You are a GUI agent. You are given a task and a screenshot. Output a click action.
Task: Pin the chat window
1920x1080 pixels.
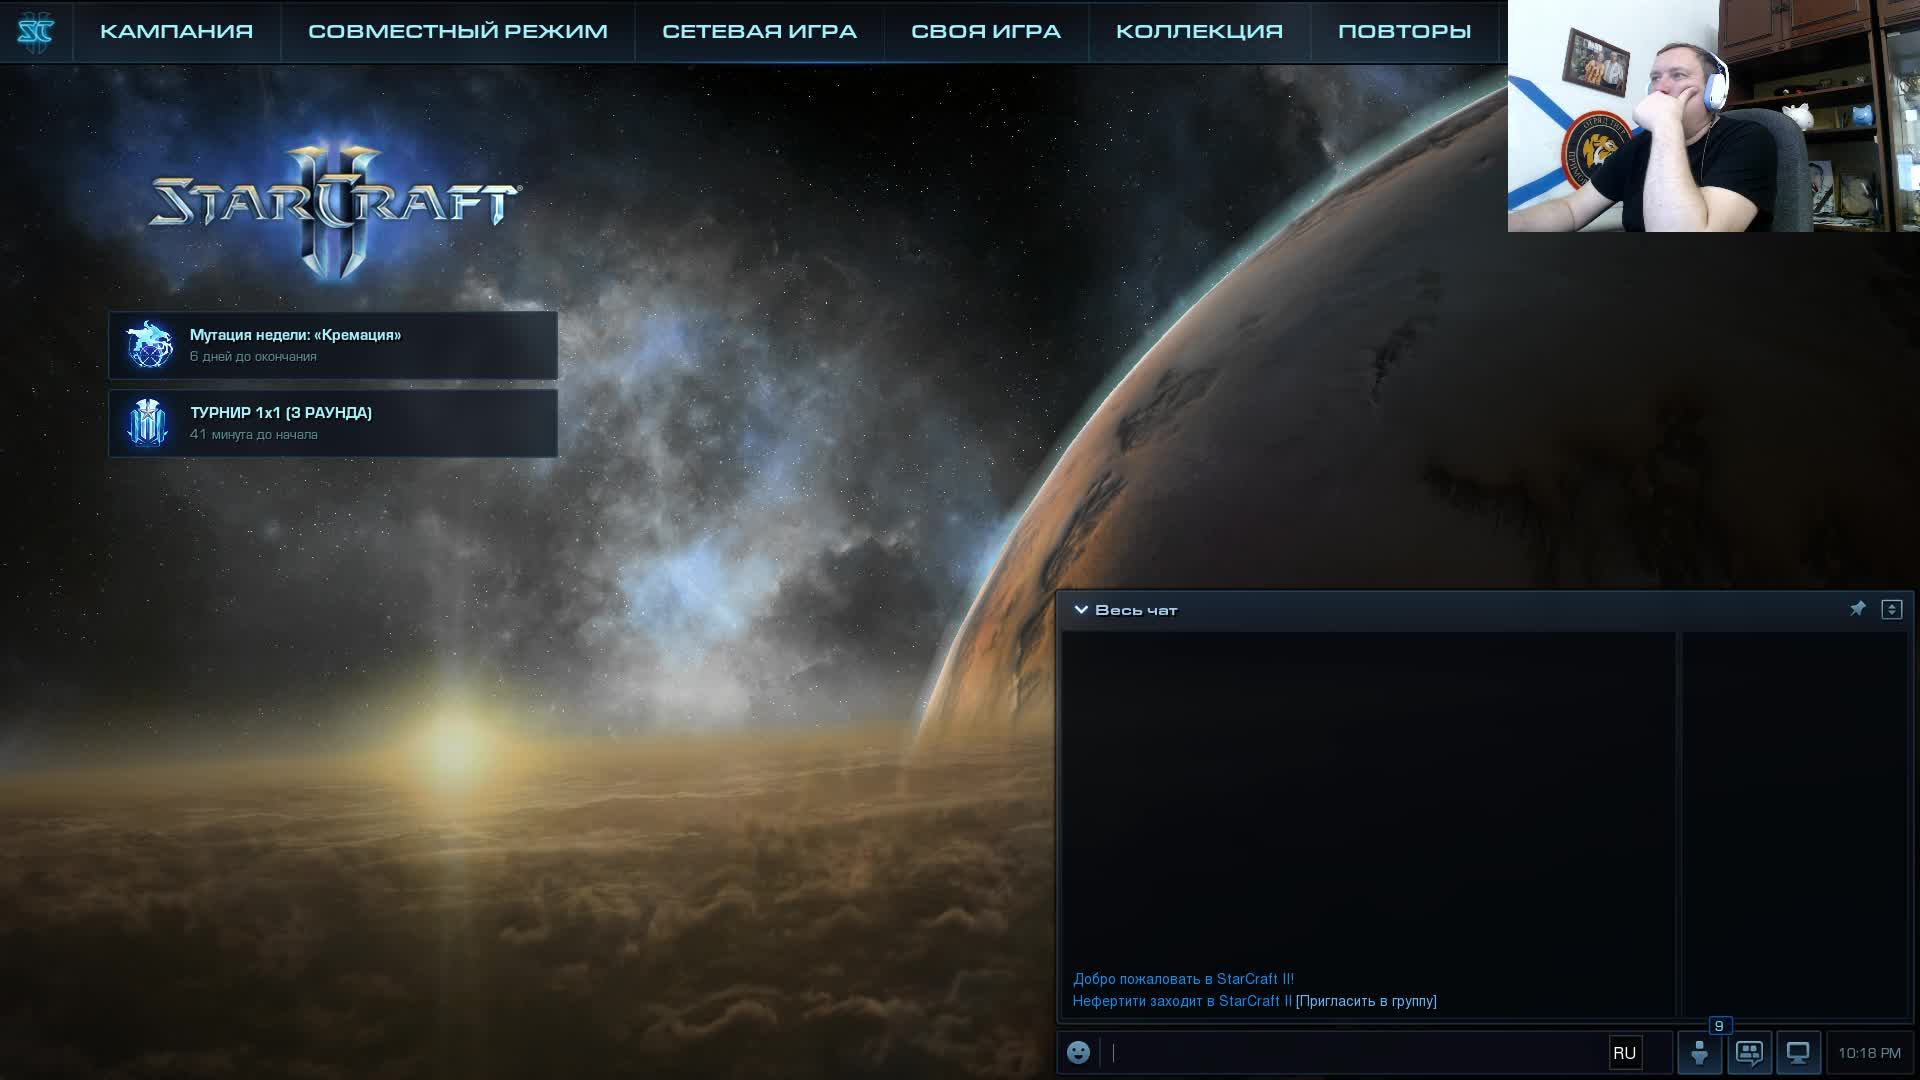[1857, 609]
